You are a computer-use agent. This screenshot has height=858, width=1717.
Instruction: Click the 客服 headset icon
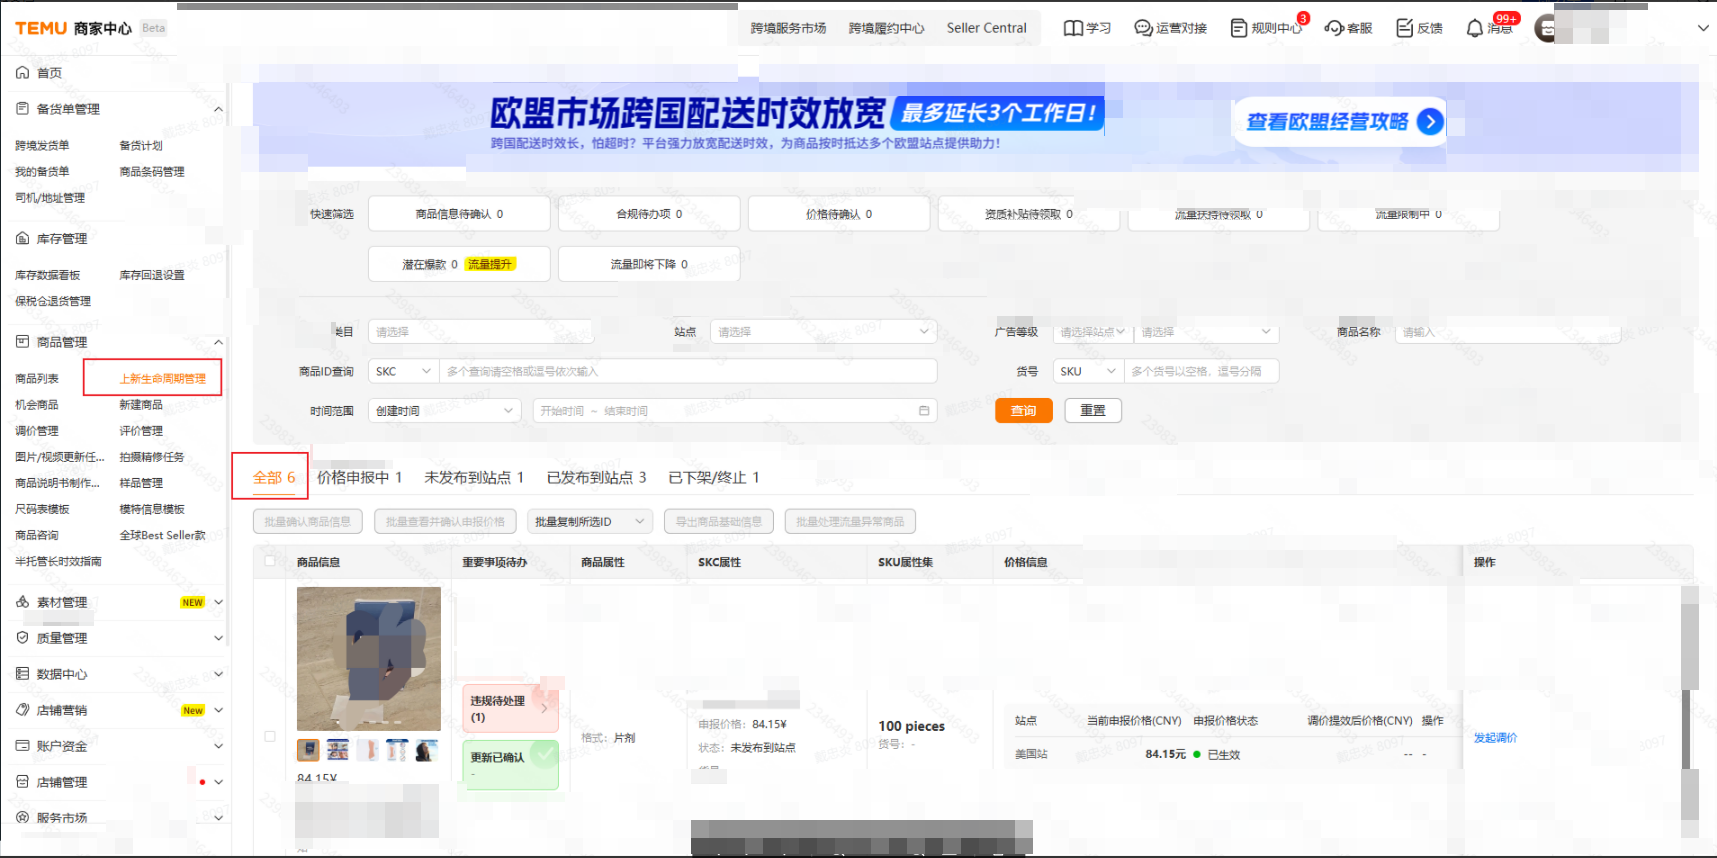[x=1334, y=28]
